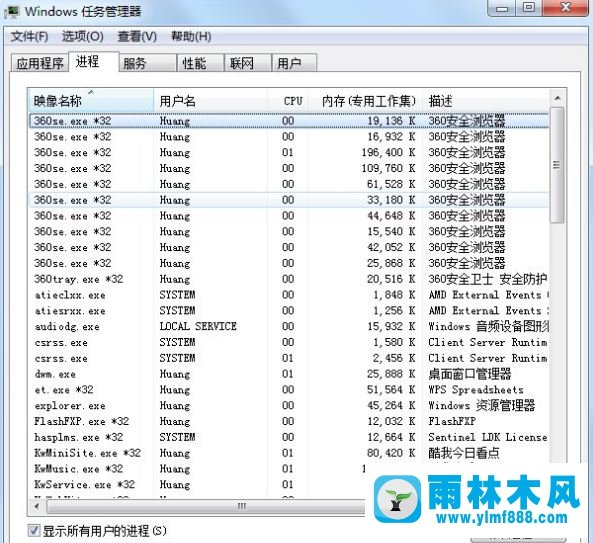Screen dimensions: 593x543
Task: Click LOCAL SERVICE user name cell
Action: click(198, 326)
